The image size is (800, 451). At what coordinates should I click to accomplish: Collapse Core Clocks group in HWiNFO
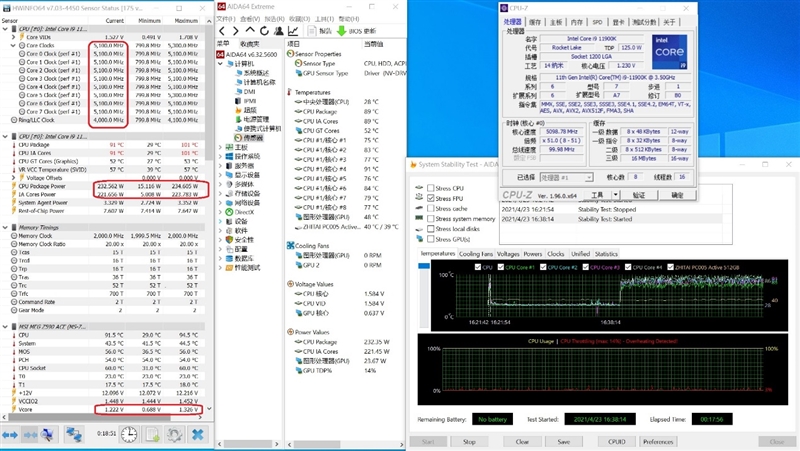(x=13, y=45)
